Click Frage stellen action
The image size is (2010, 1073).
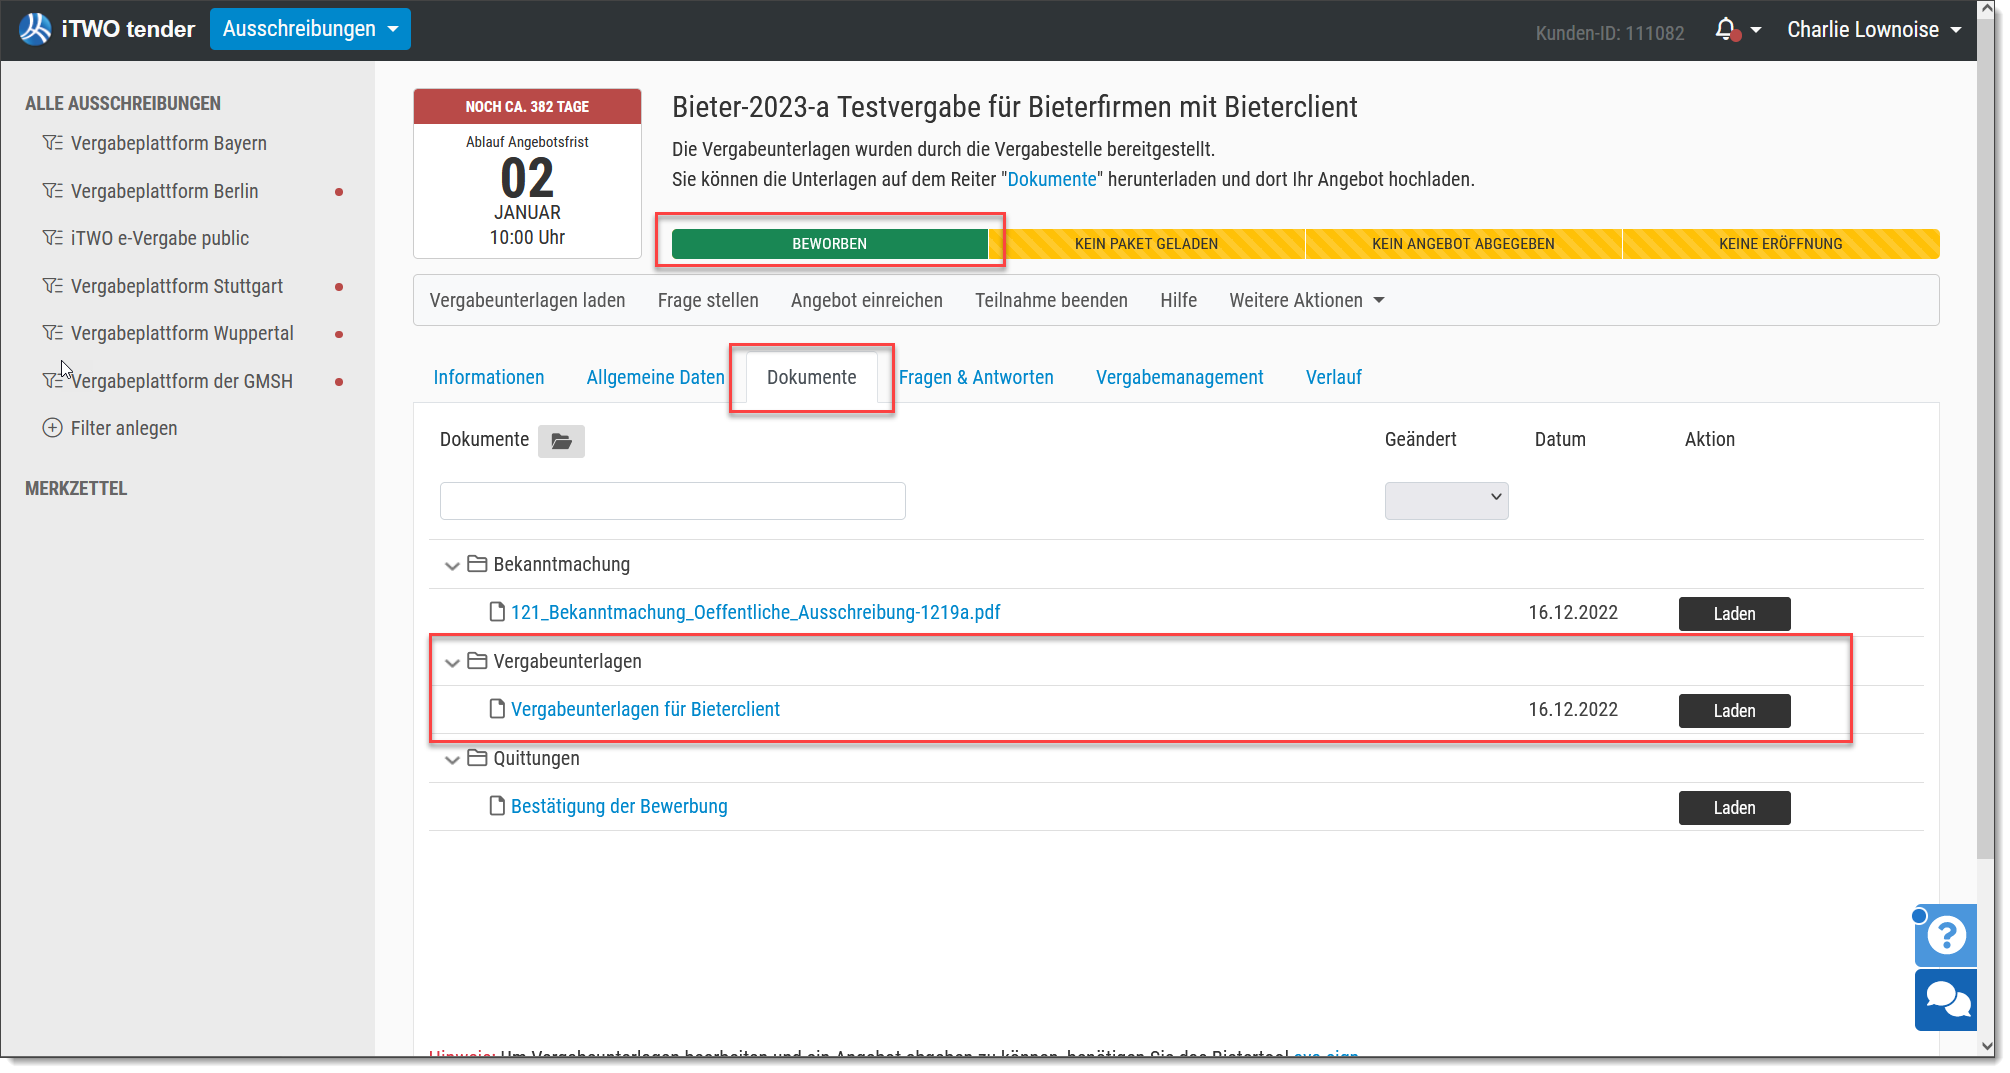pyautogui.click(x=708, y=300)
